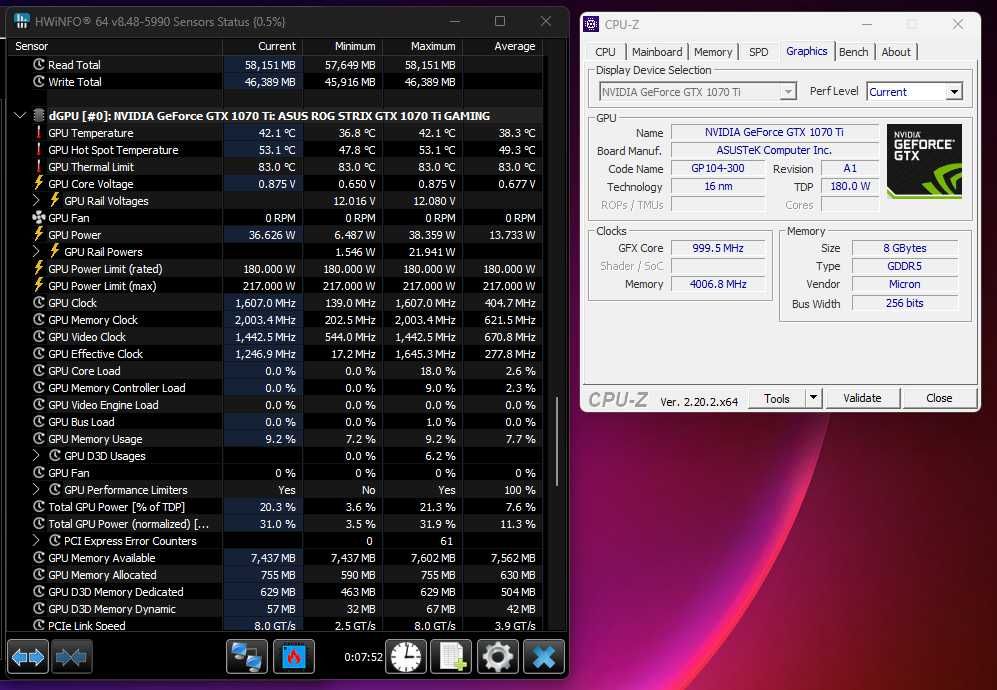The width and height of the screenshot is (997, 690).
Task: Click the icon of Total GPU Power [% of TDP]
Action: [x=39, y=507]
